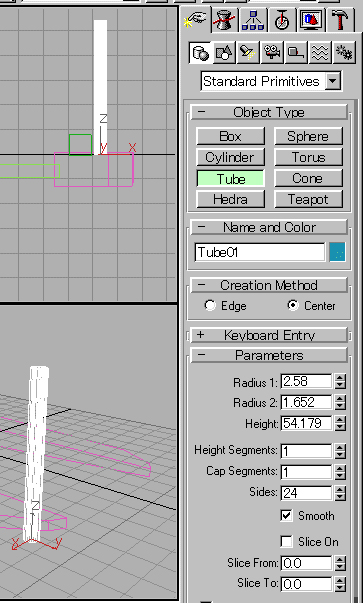
Task: Select the Helpers category icon
Action: 296,53
